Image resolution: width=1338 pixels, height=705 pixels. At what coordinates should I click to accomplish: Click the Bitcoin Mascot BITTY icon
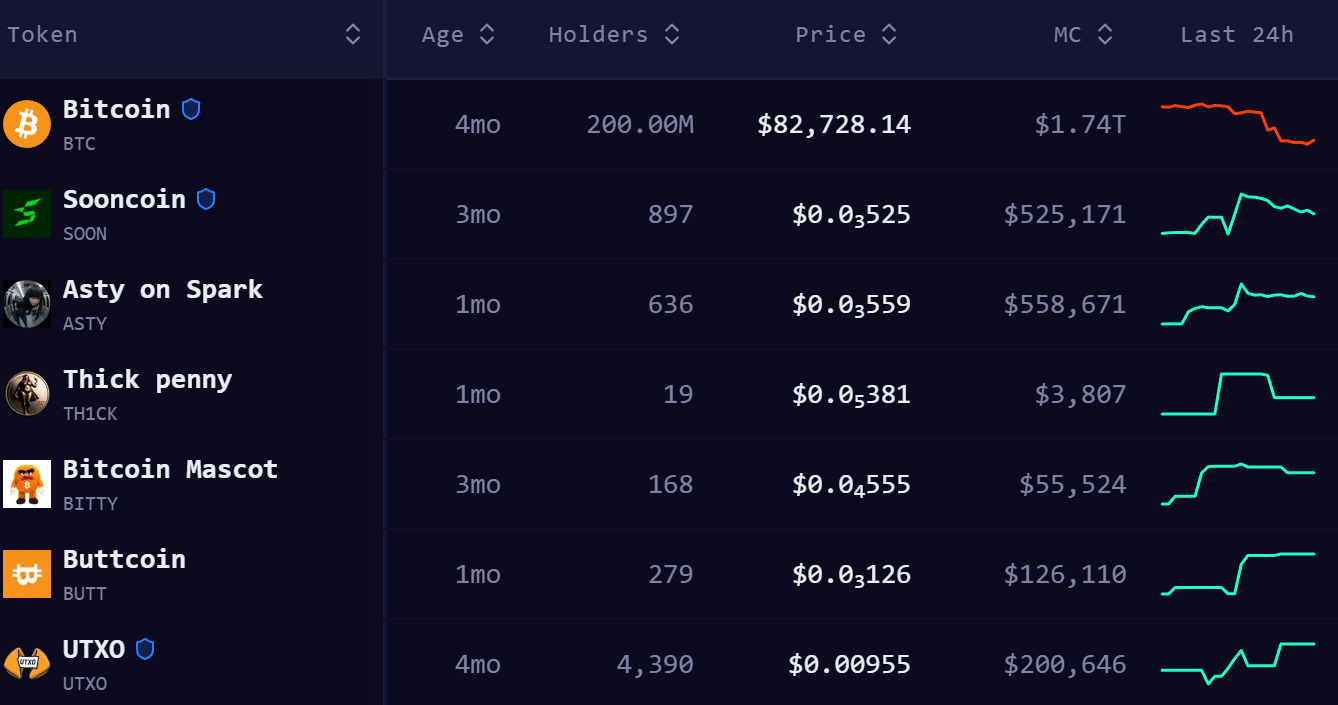coord(27,484)
